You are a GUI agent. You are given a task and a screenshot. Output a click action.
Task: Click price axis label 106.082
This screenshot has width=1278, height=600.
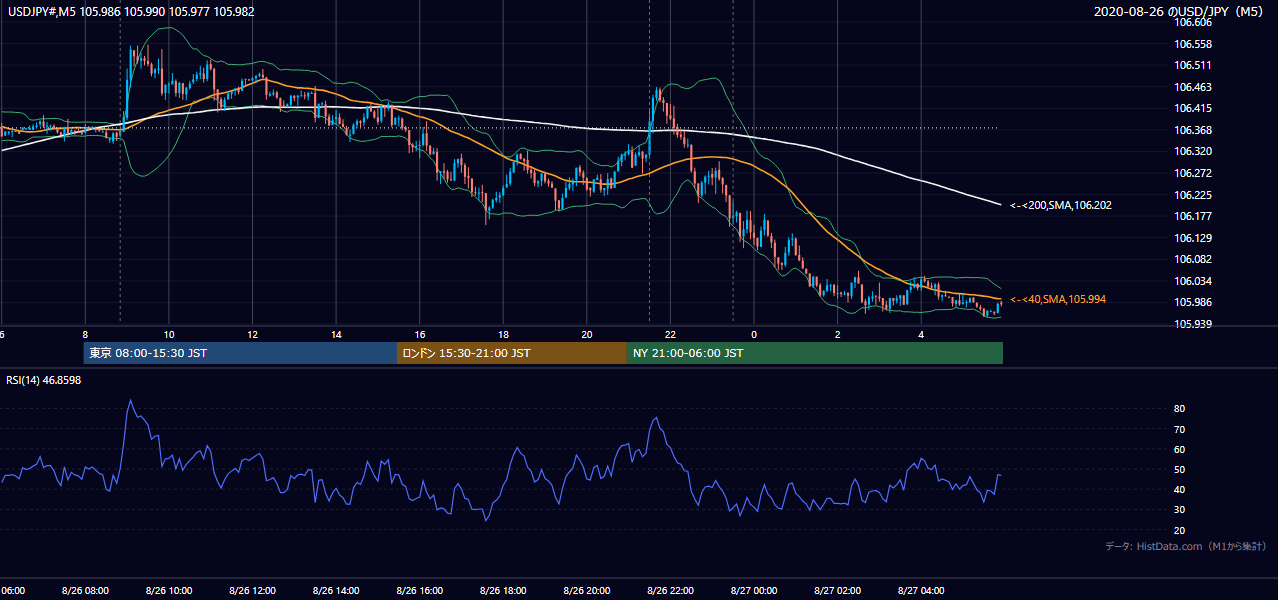(1192, 259)
